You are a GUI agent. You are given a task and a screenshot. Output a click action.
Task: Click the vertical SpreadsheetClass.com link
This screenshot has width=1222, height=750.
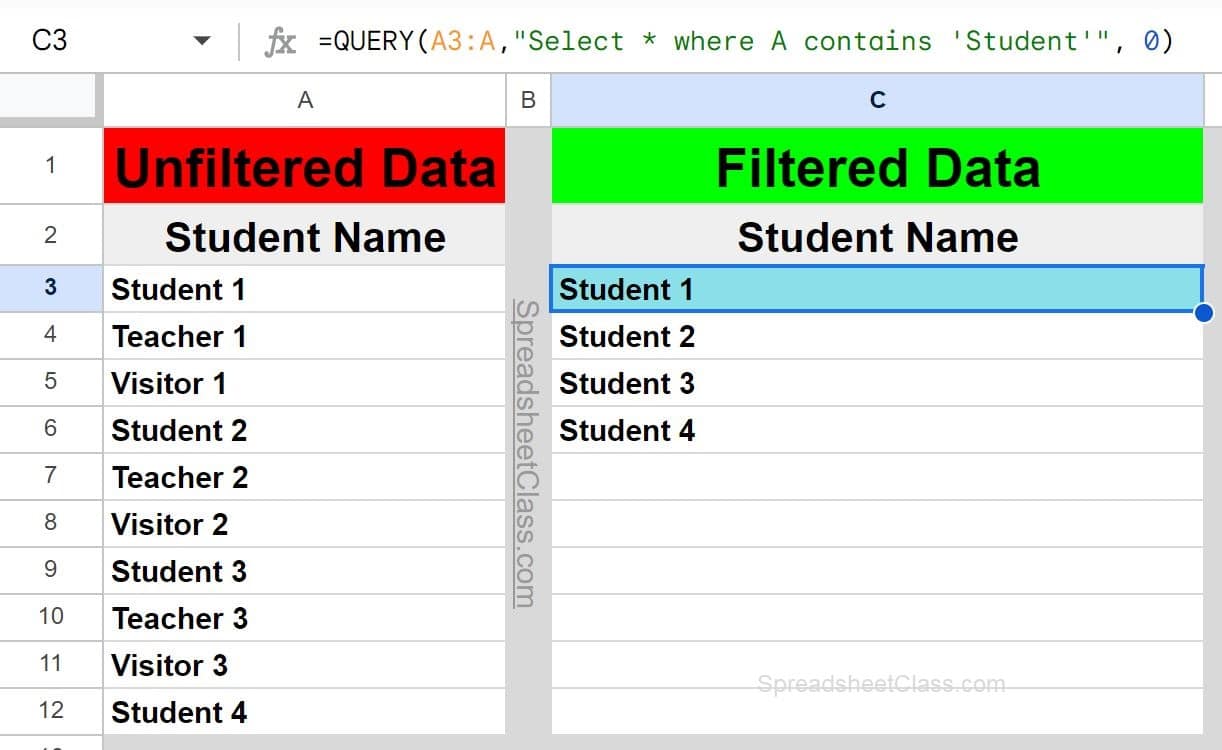point(527,454)
